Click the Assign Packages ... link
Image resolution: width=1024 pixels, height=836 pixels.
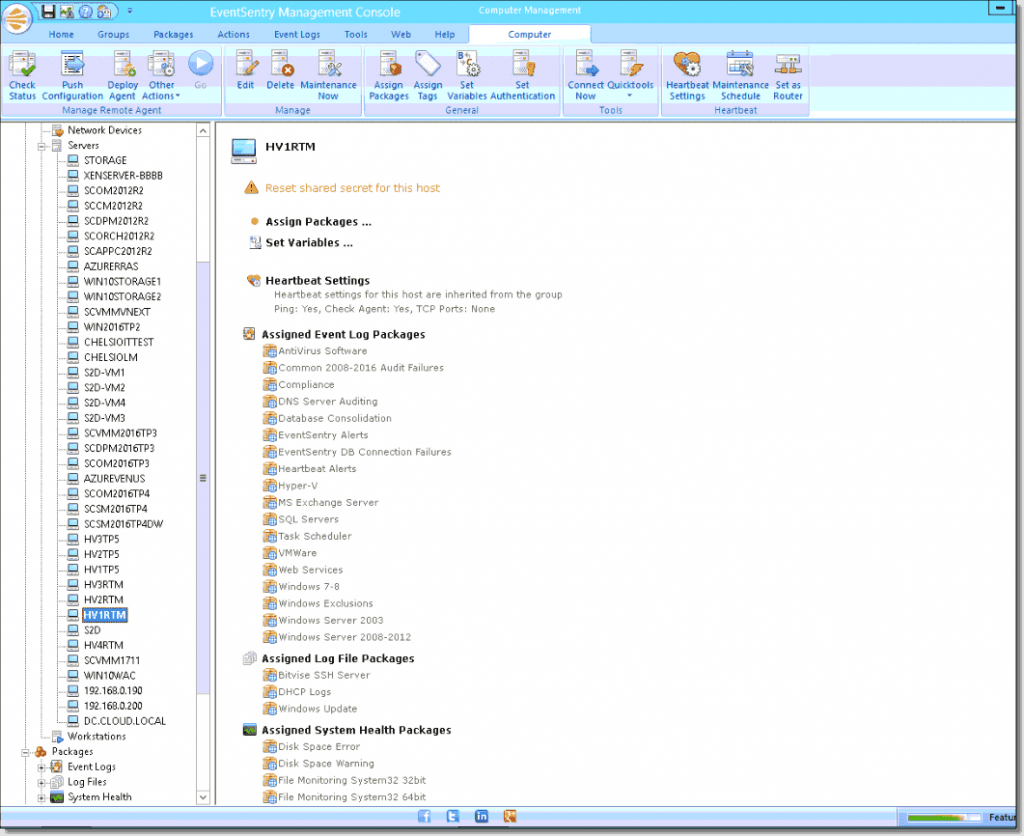coord(318,222)
